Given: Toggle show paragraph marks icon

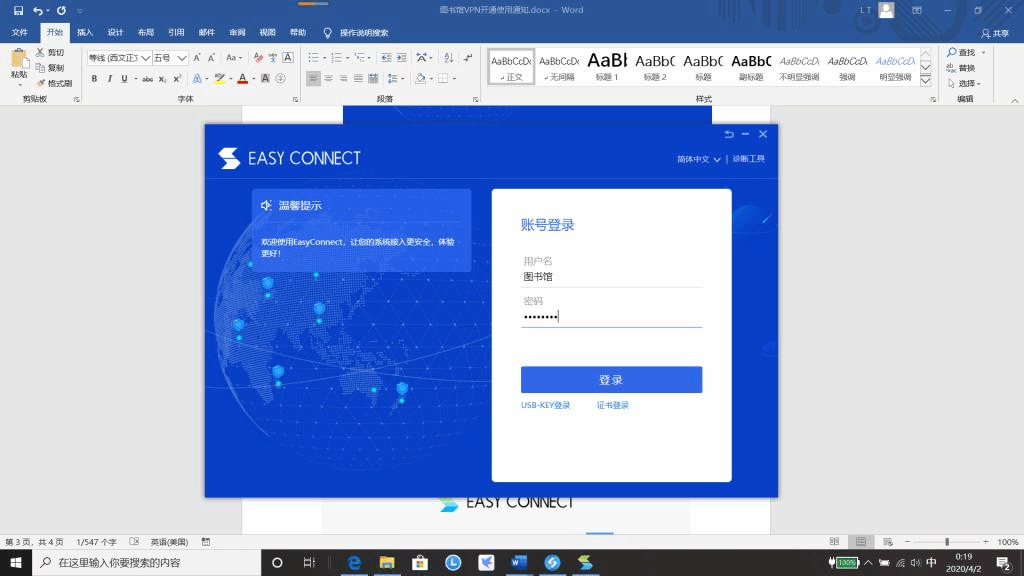Looking at the screenshot, I should pos(468,58).
